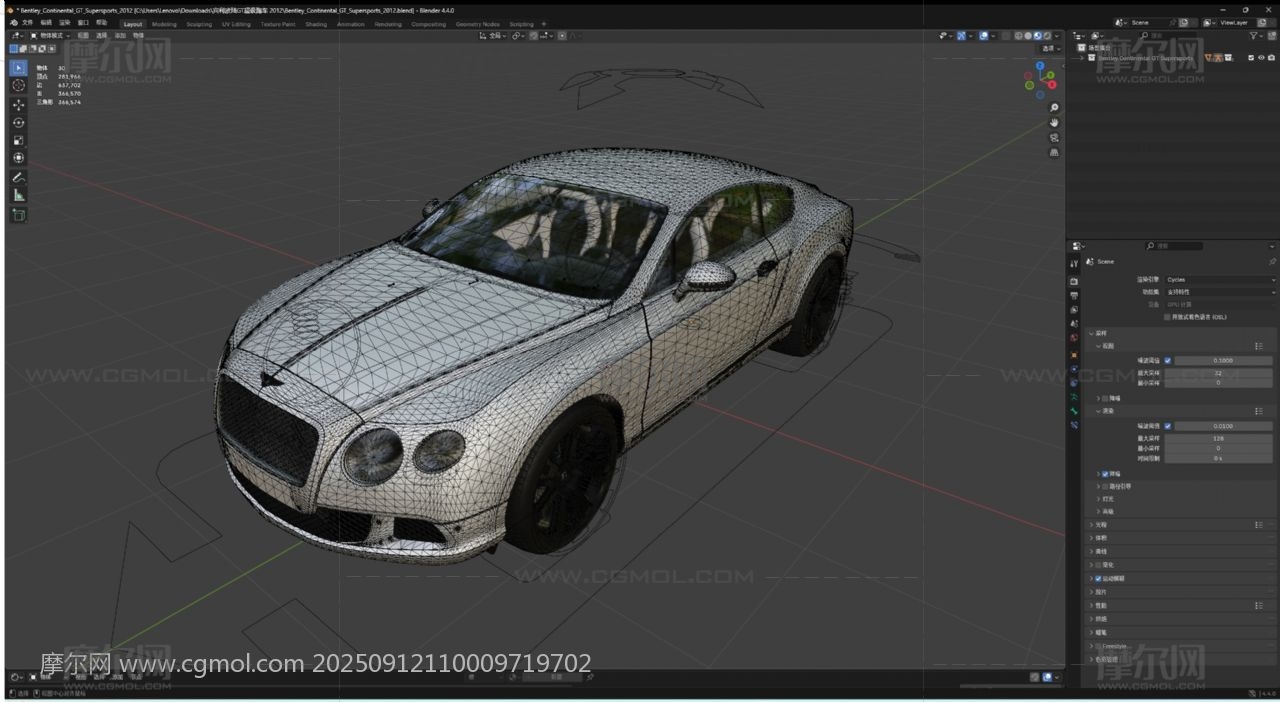Toggle viewport gizmo display button
The height and width of the screenshot is (702, 1280).
(x=961, y=36)
